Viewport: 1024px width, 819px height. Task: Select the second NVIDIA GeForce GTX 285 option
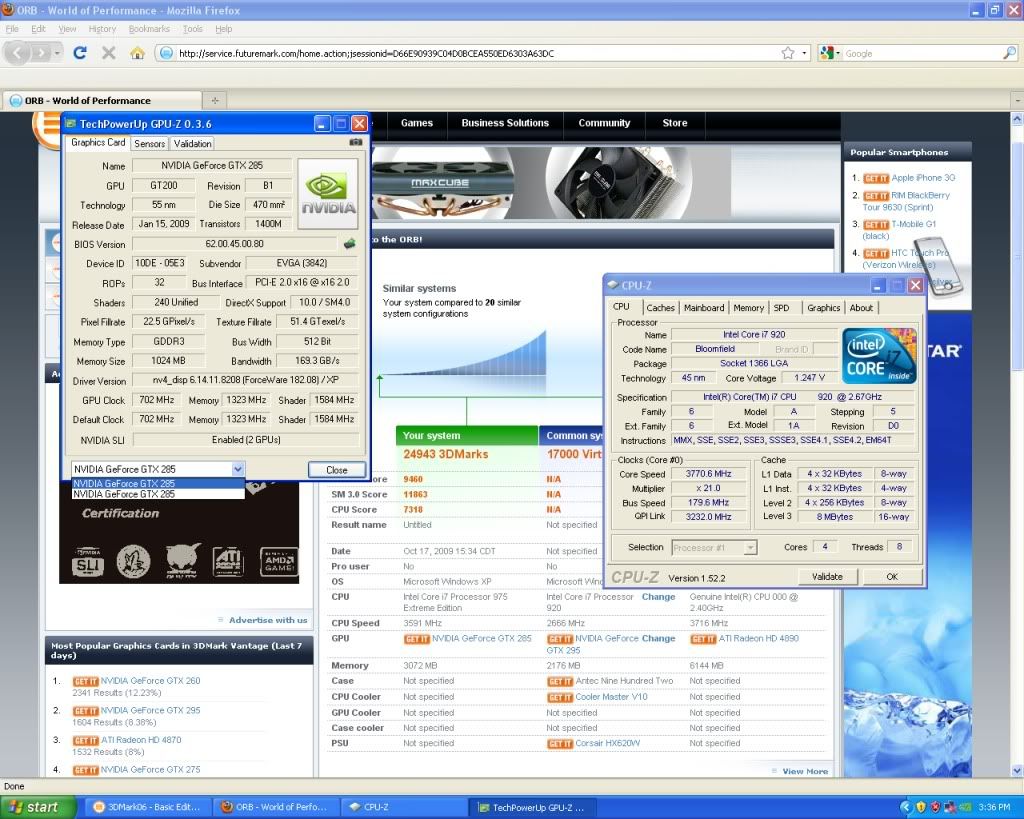click(157, 494)
